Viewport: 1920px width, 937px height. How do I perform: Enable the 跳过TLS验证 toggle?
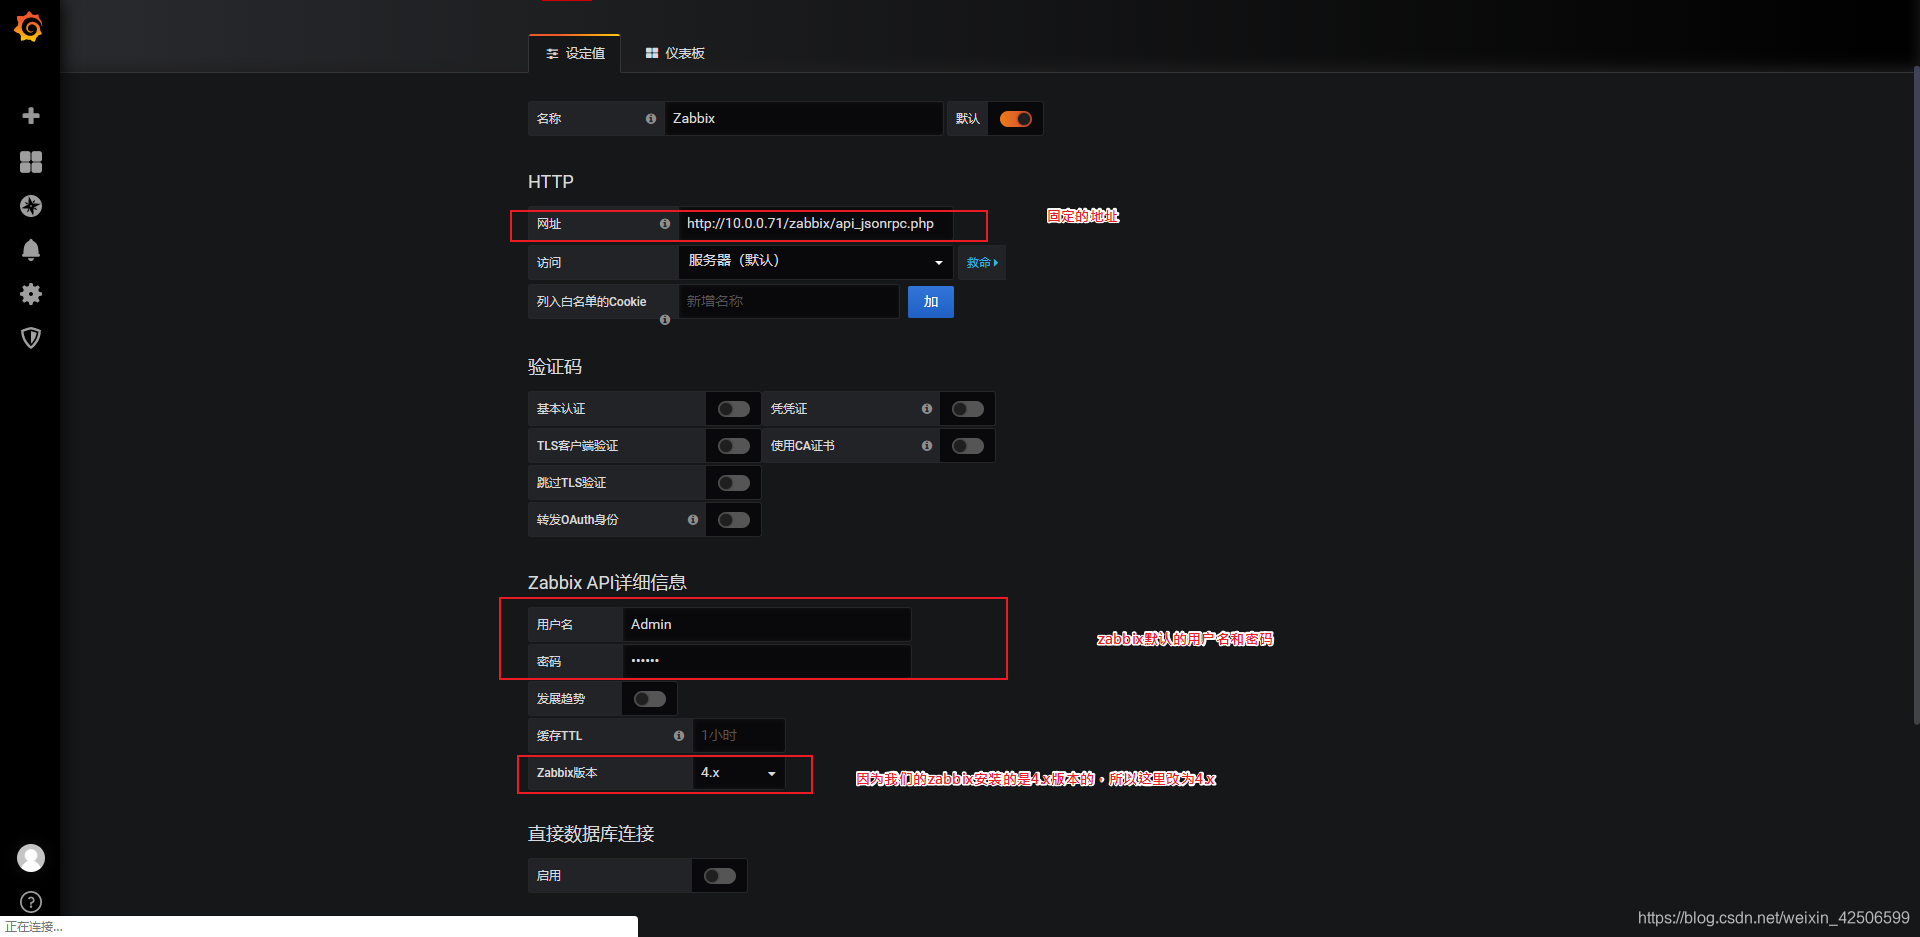coord(734,483)
